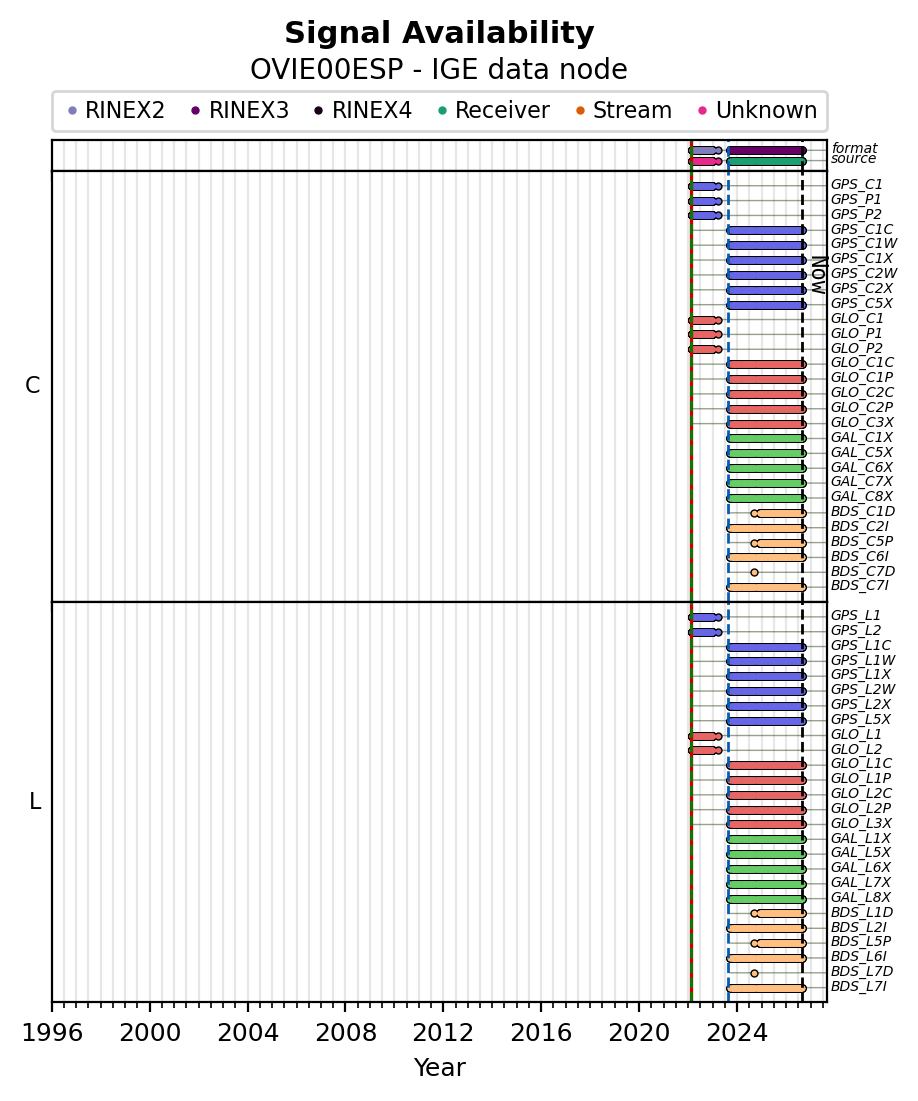
Task: Click the GPS_C1C availability bar
Action: pyautogui.click(x=766, y=230)
